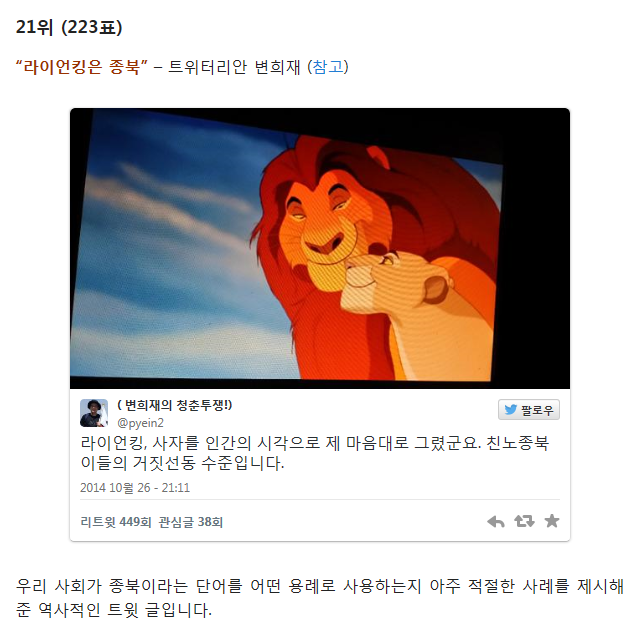Click the red quote "라이언킹은 종북"
Viewport: 635px width, 632px height.
coord(81,66)
